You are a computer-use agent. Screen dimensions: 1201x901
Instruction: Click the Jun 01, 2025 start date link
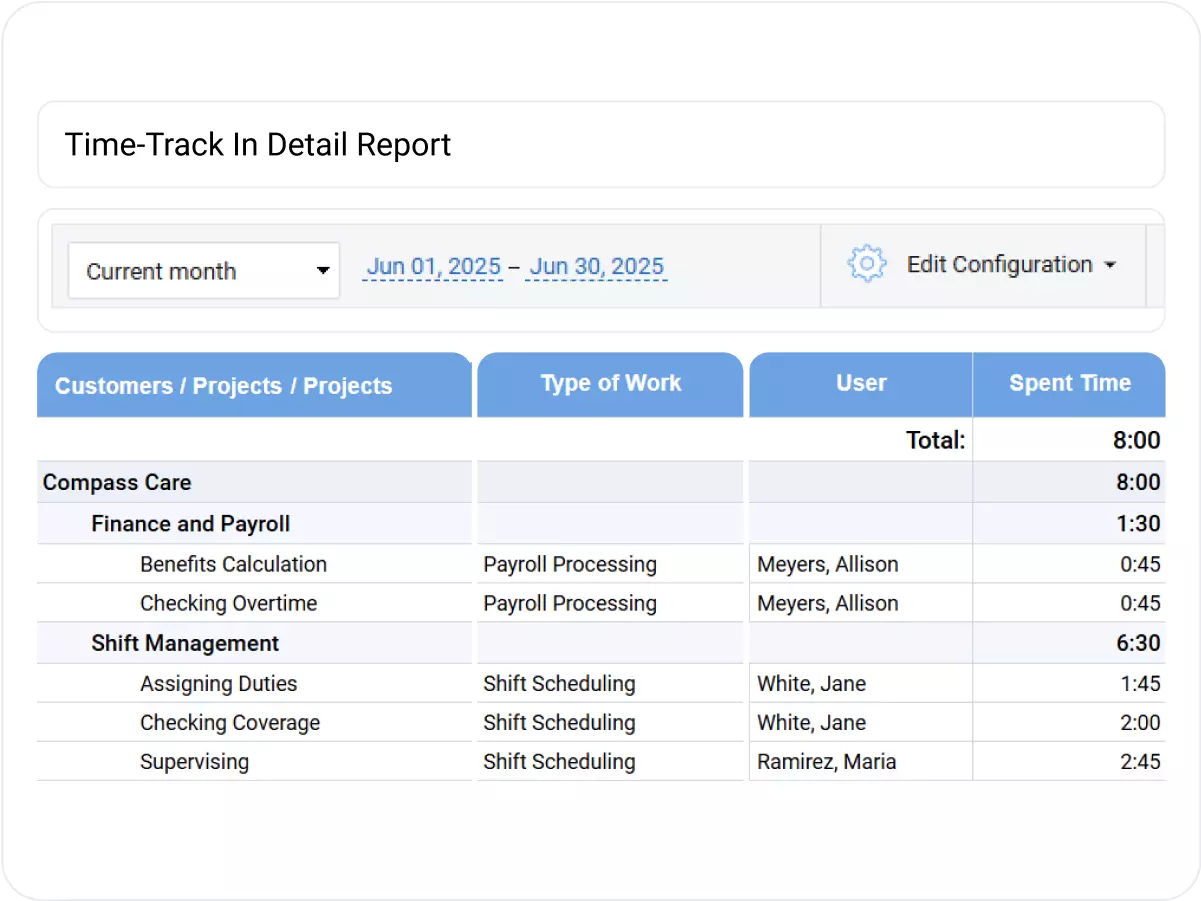(x=432, y=266)
